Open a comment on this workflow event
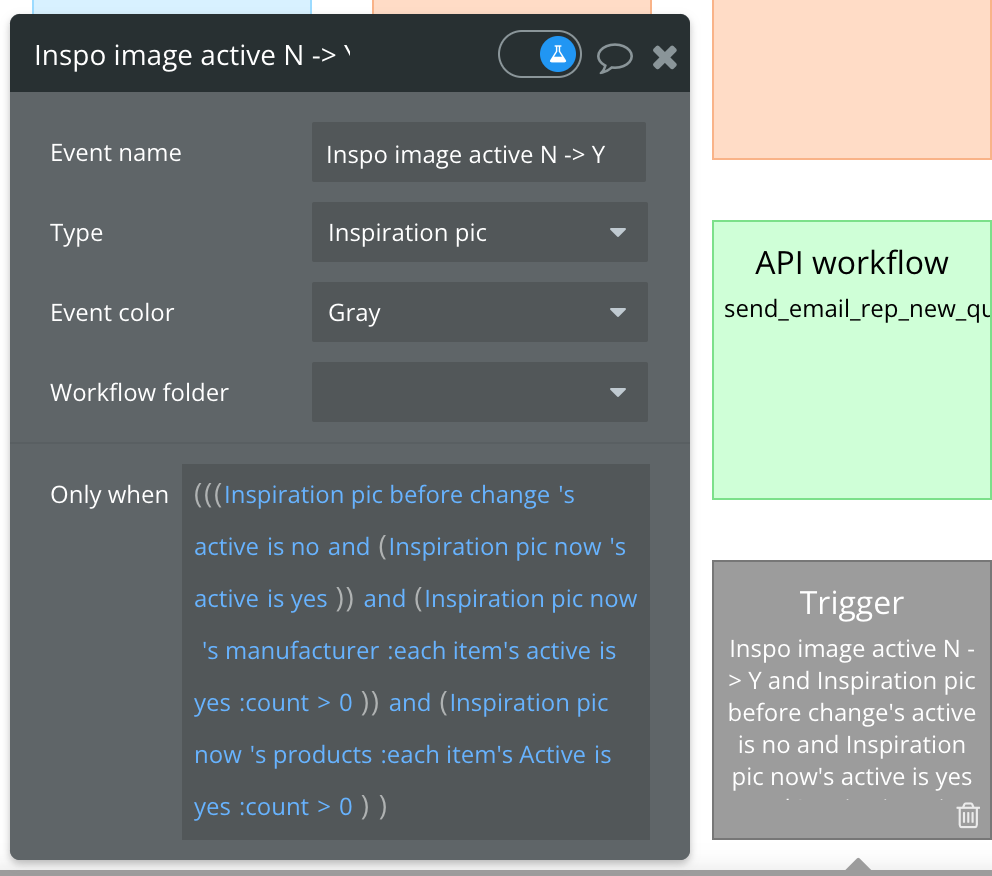The height and width of the screenshot is (876, 992). [615, 57]
